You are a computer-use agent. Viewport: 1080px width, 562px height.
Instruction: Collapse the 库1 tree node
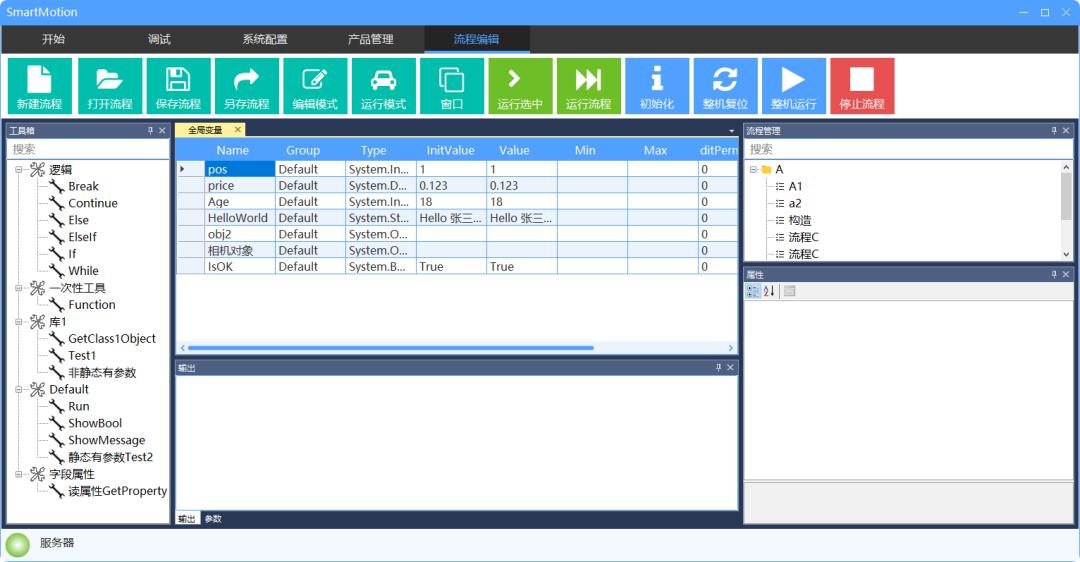click(19, 322)
